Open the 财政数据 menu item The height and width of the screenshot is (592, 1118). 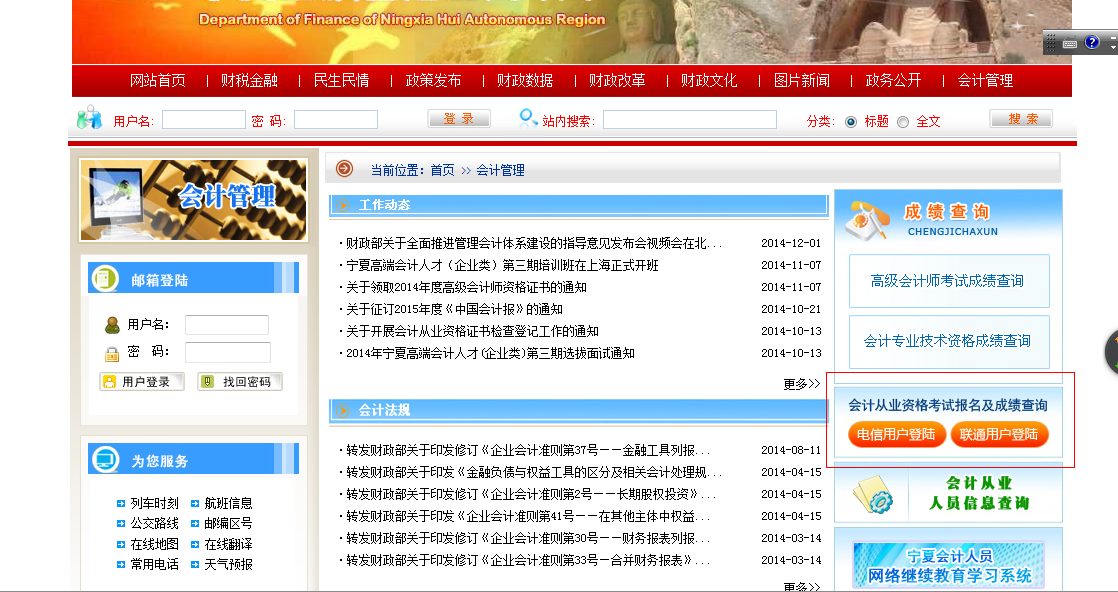[525, 81]
